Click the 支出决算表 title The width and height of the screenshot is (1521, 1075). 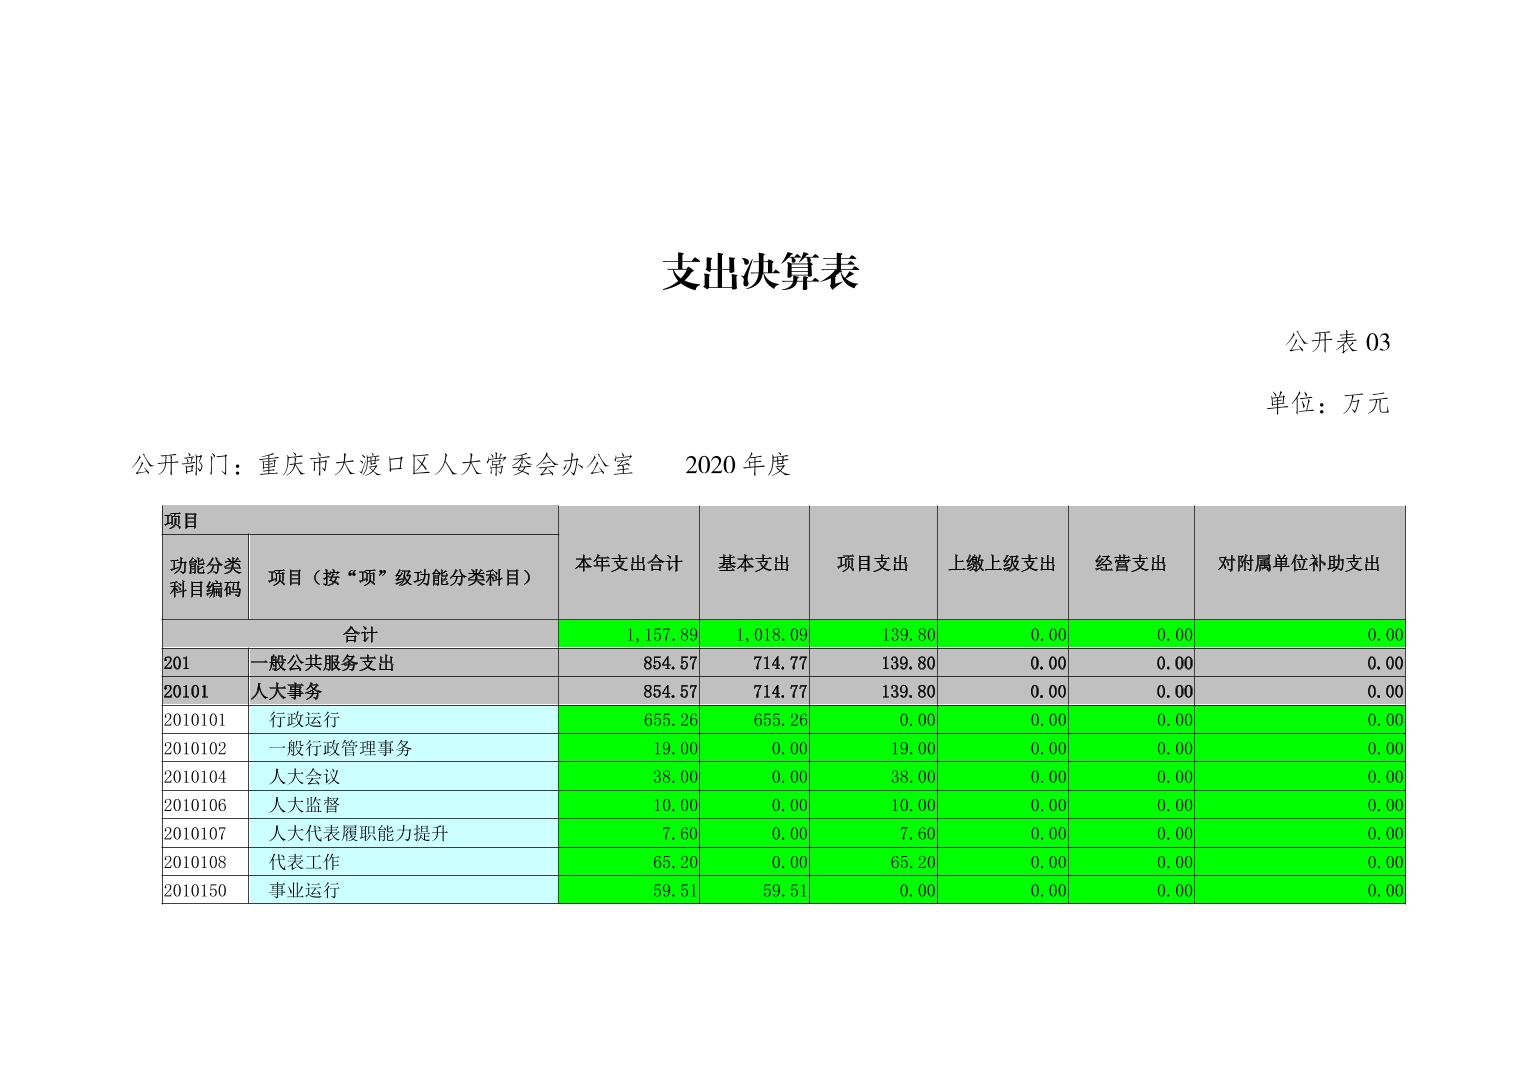(x=760, y=272)
